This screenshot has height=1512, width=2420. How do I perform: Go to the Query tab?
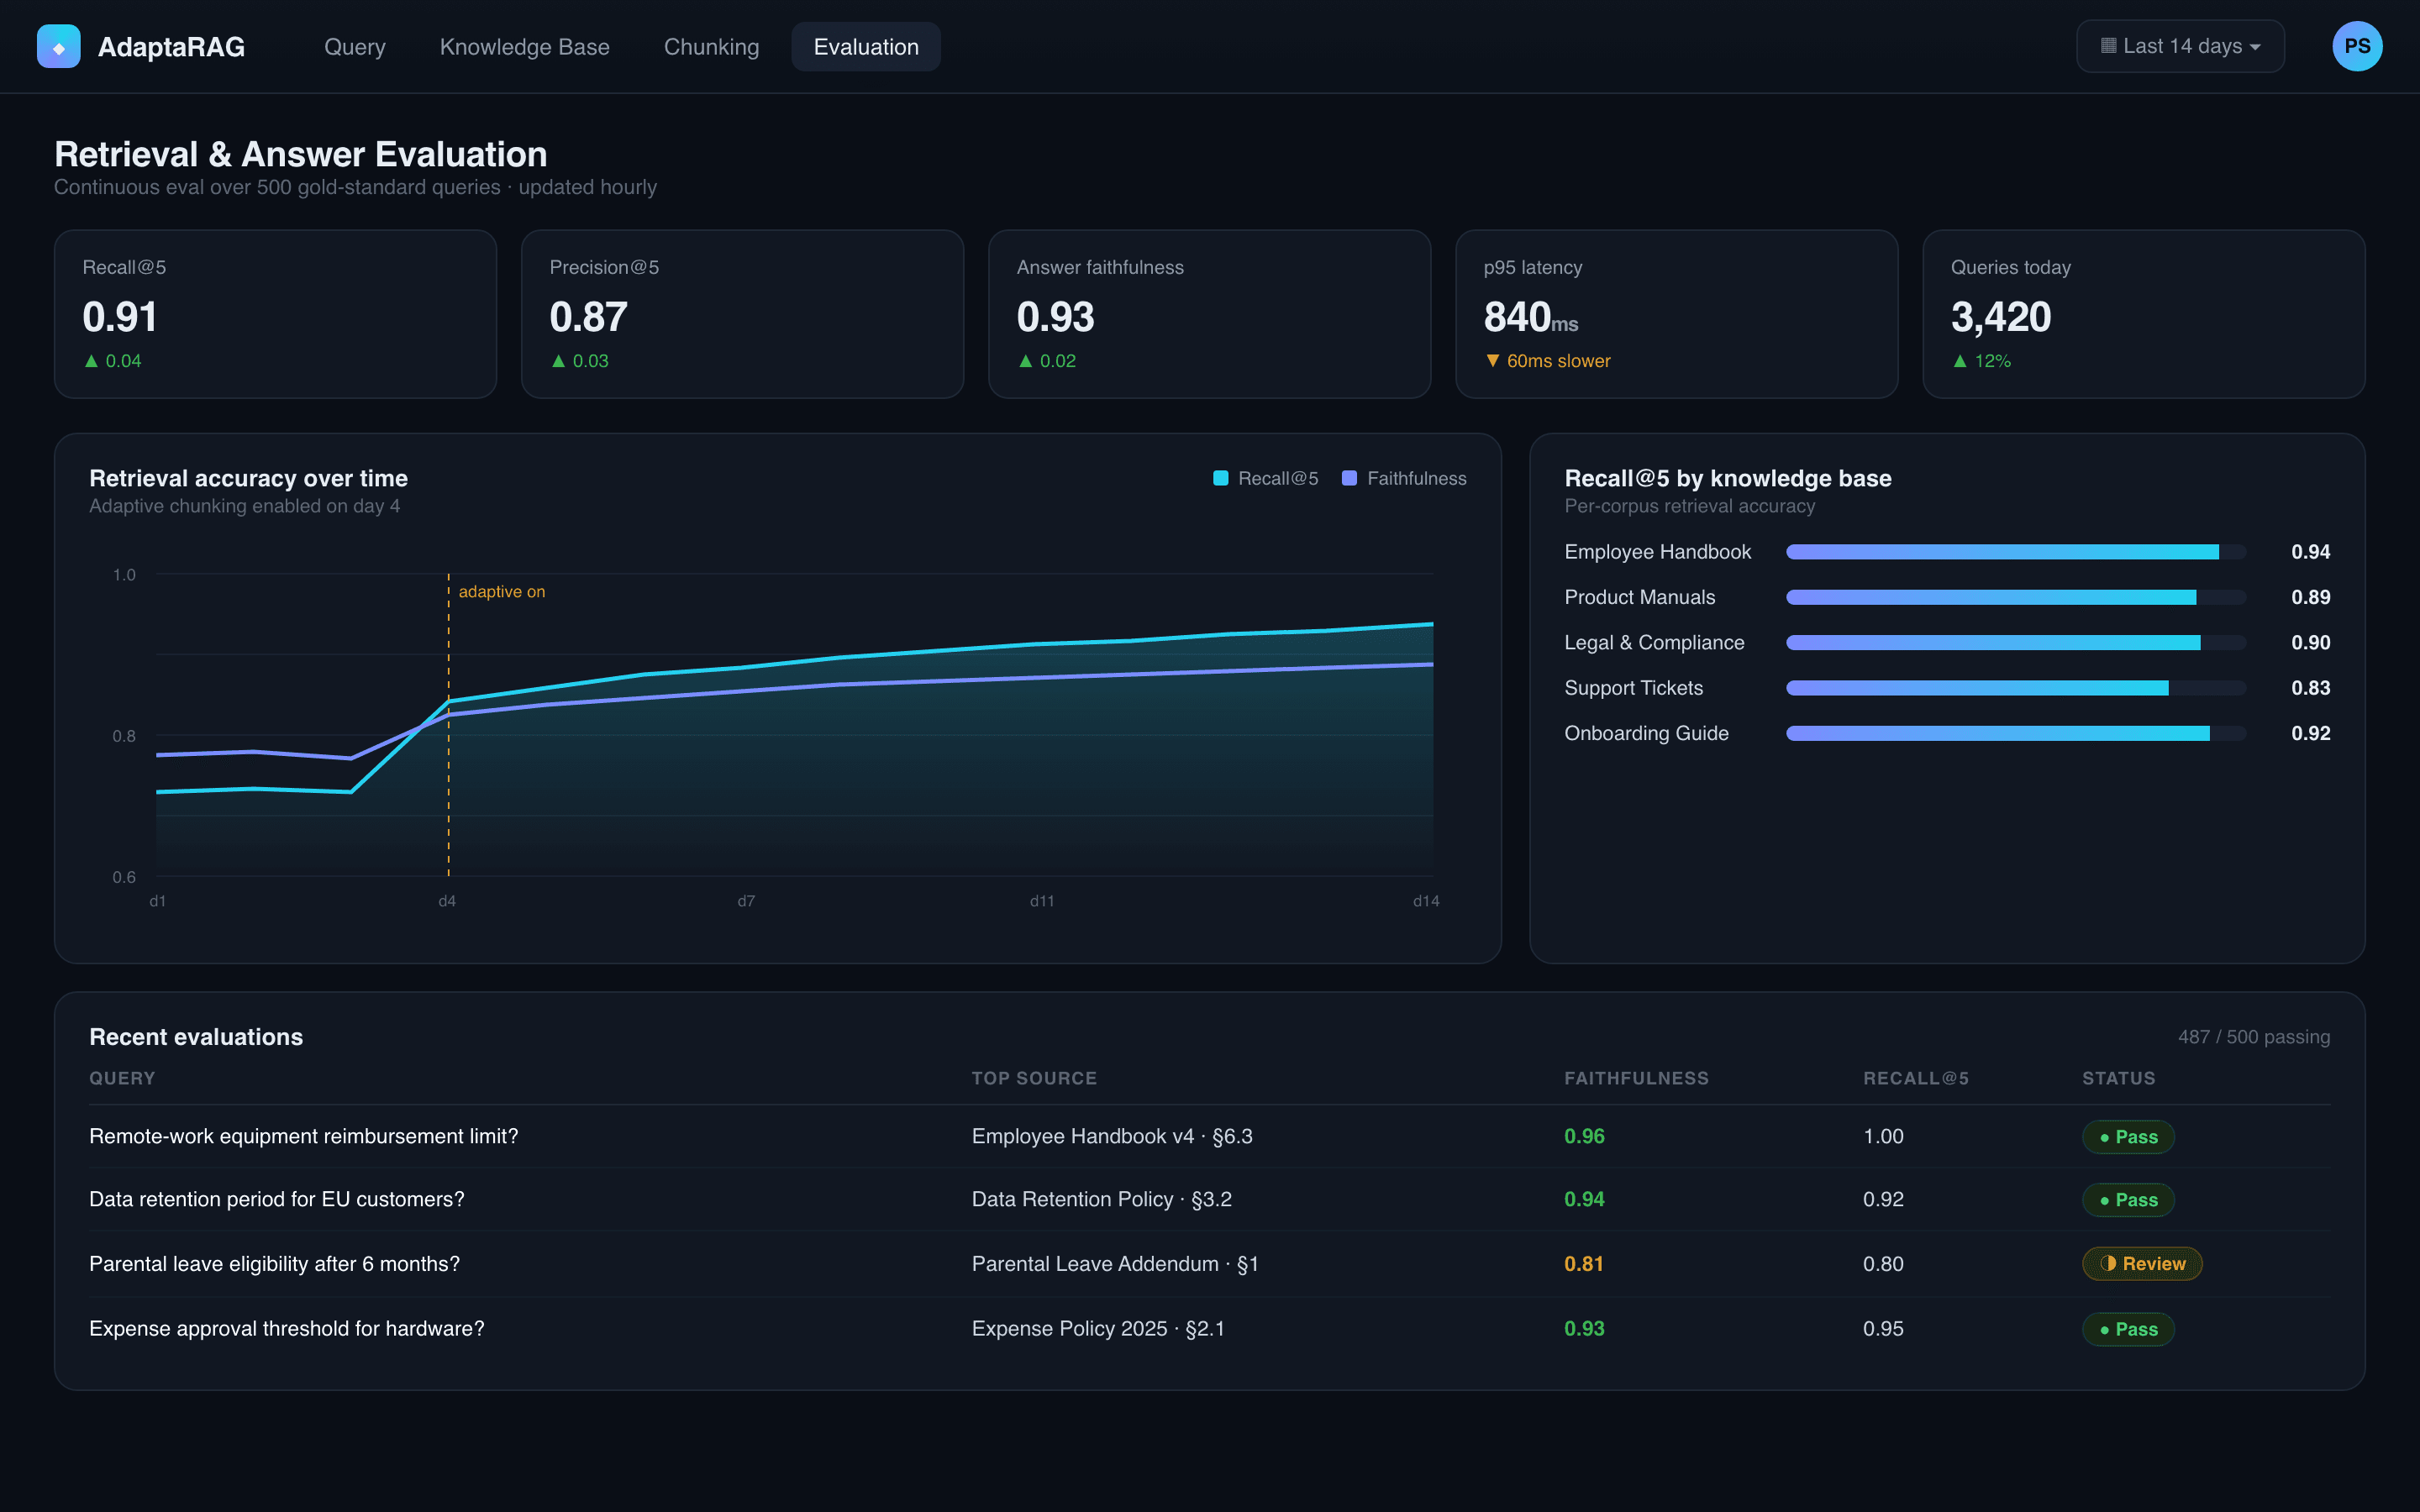click(355, 47)
